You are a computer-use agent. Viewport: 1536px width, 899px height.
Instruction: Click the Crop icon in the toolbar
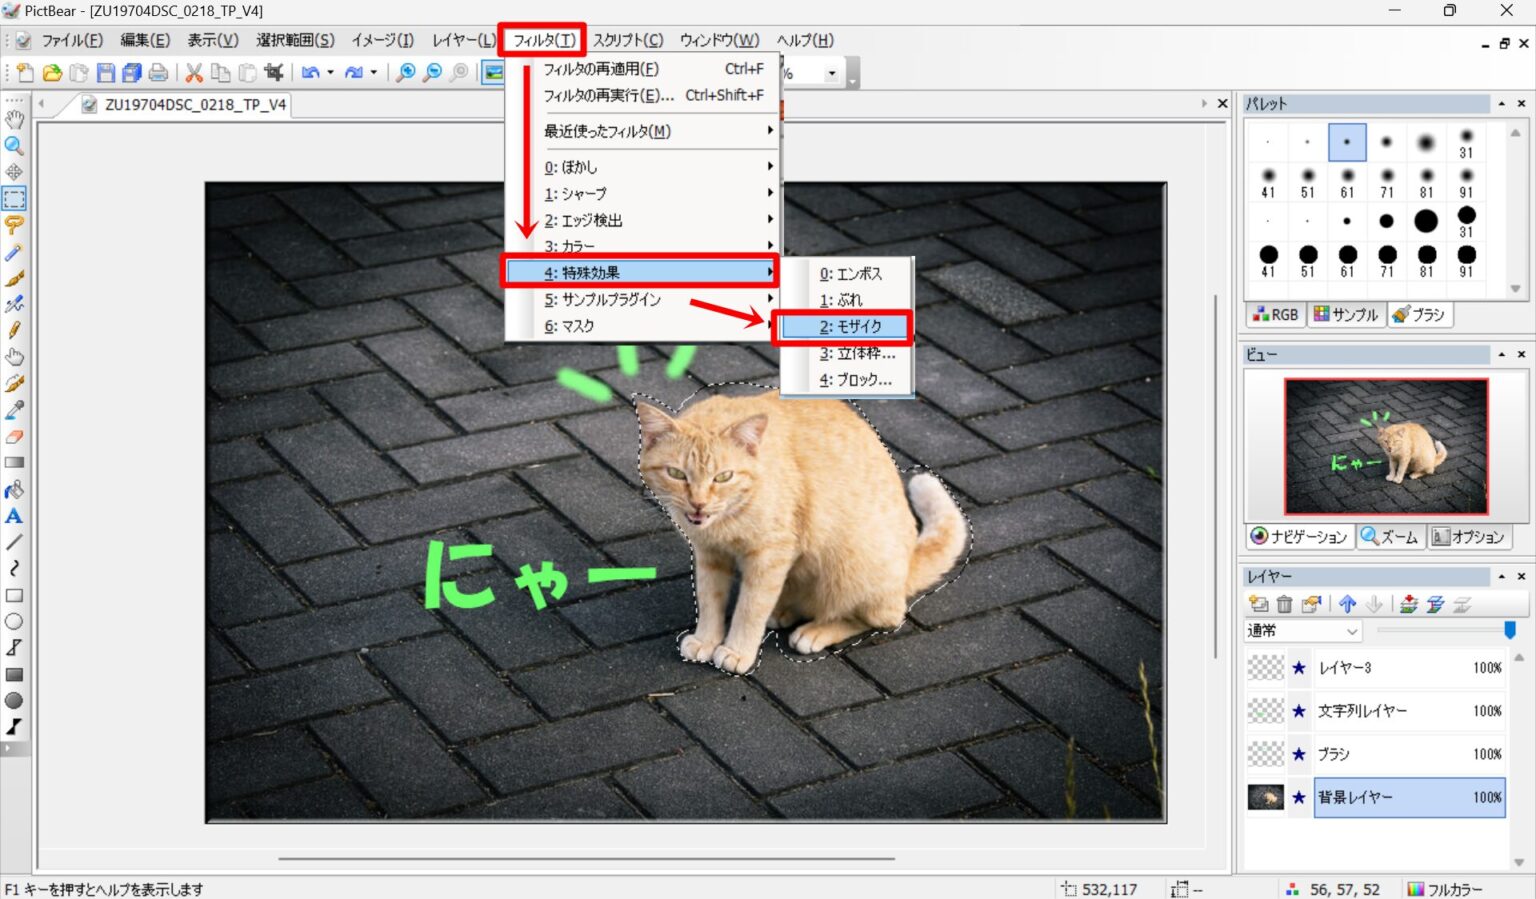(x=273, y=73)
